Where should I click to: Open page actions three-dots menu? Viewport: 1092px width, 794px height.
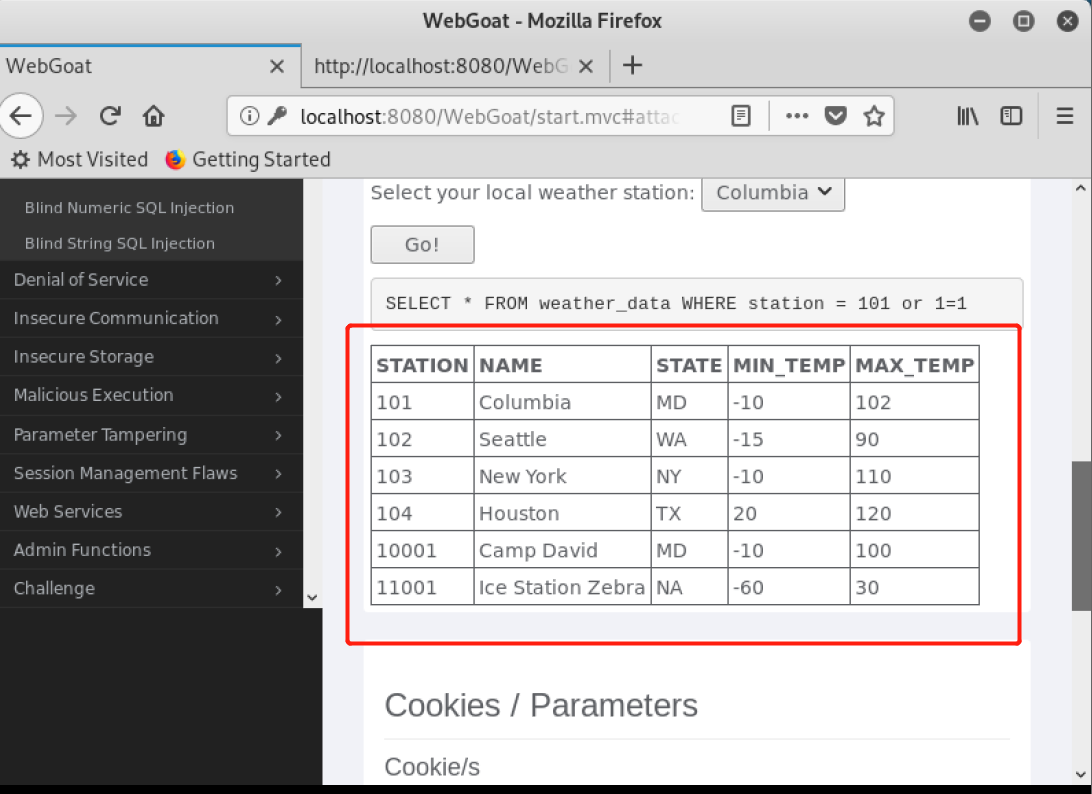pos(797,116)
